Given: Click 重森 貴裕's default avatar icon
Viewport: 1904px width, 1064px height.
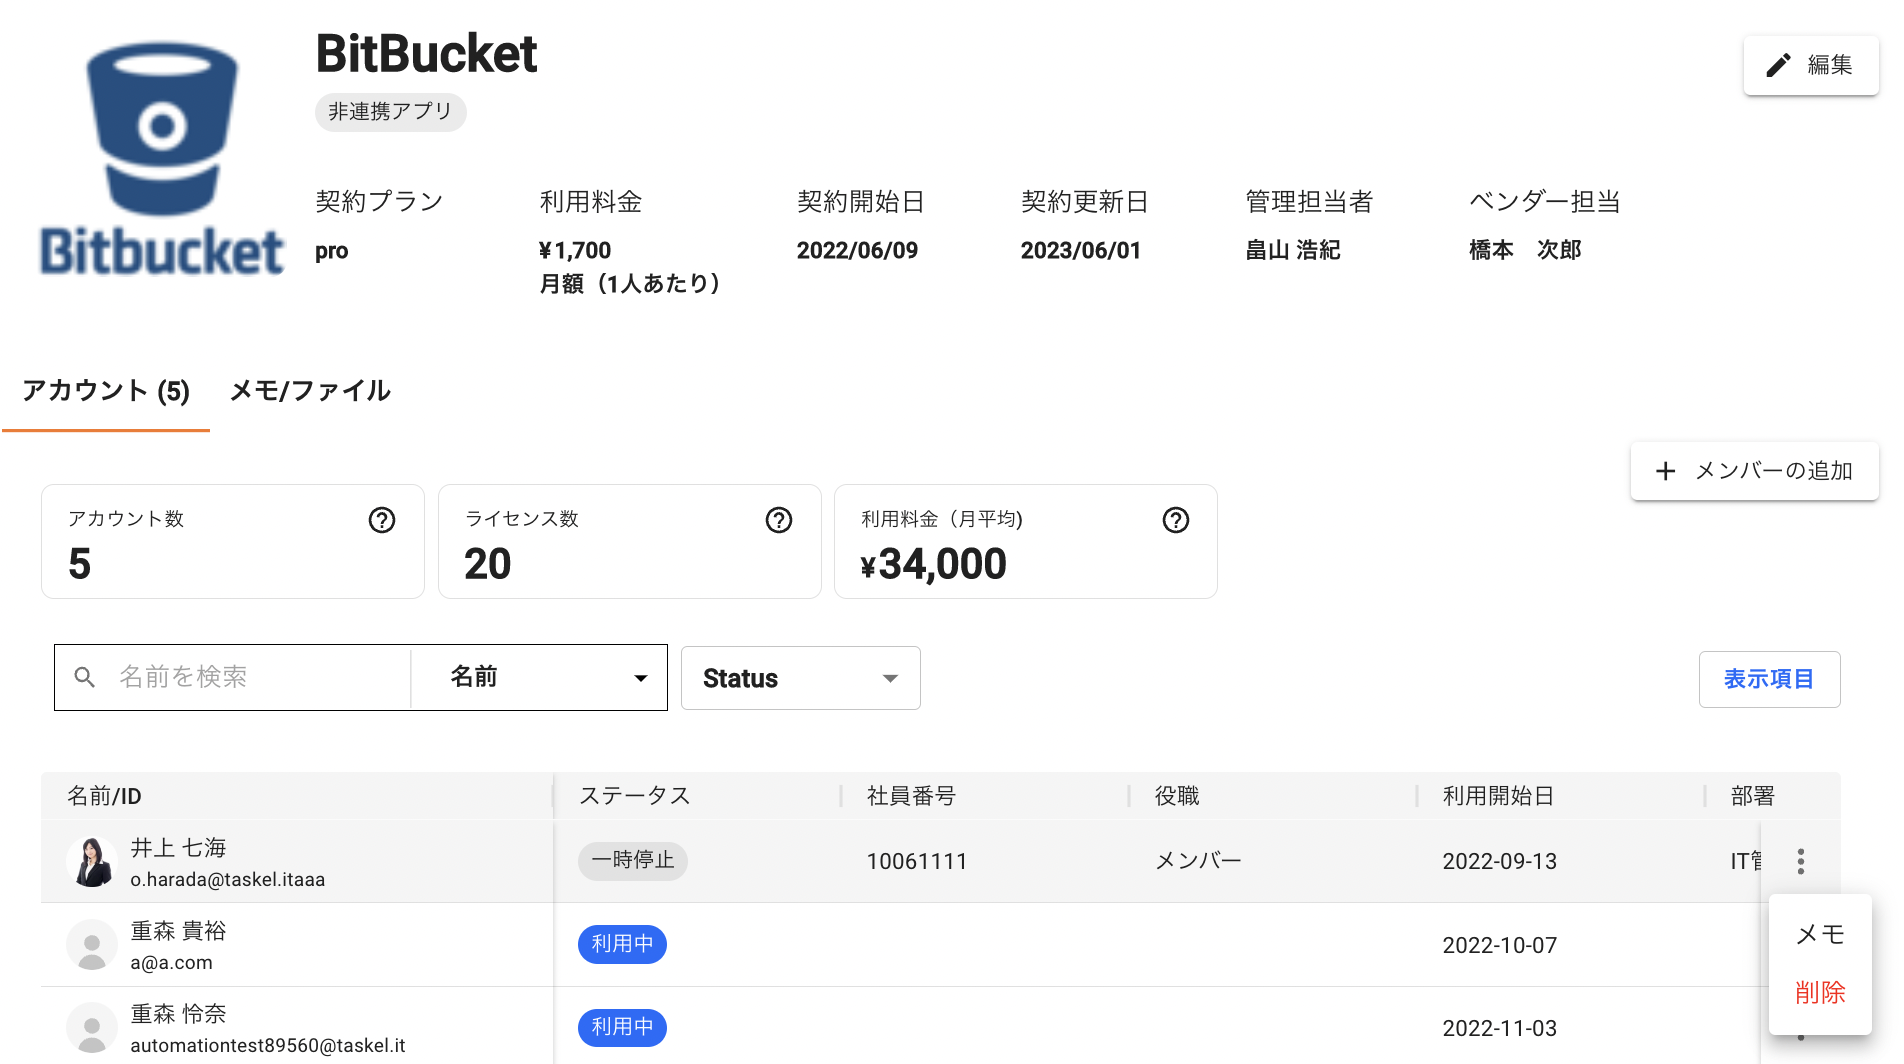Looking at the screenshot, I should 92,945.
